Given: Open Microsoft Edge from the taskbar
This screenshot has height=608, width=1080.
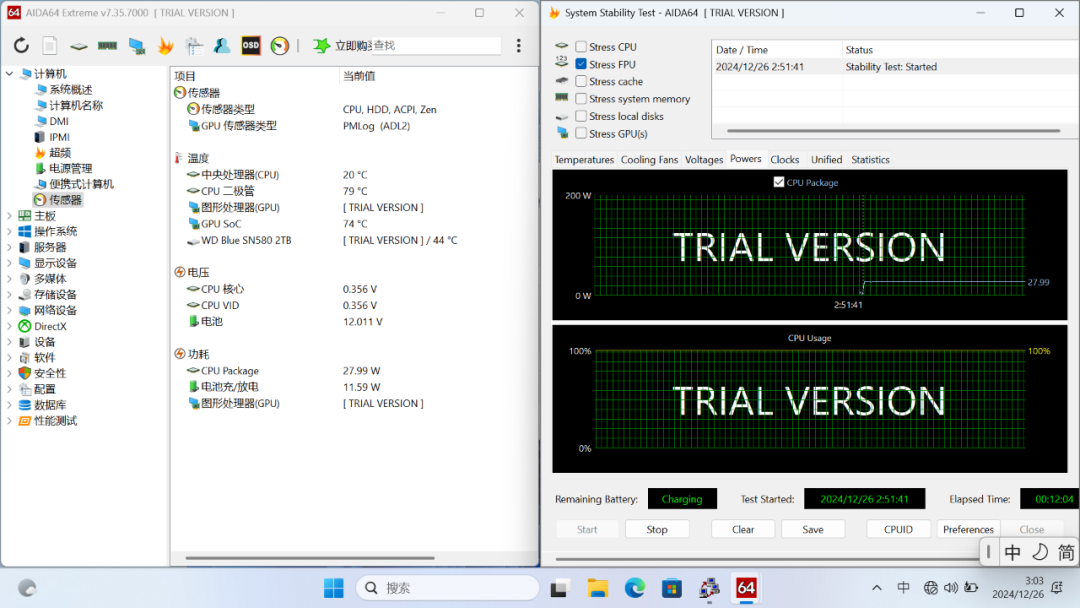Looking at the screenshot, I should tap(635, 588).
